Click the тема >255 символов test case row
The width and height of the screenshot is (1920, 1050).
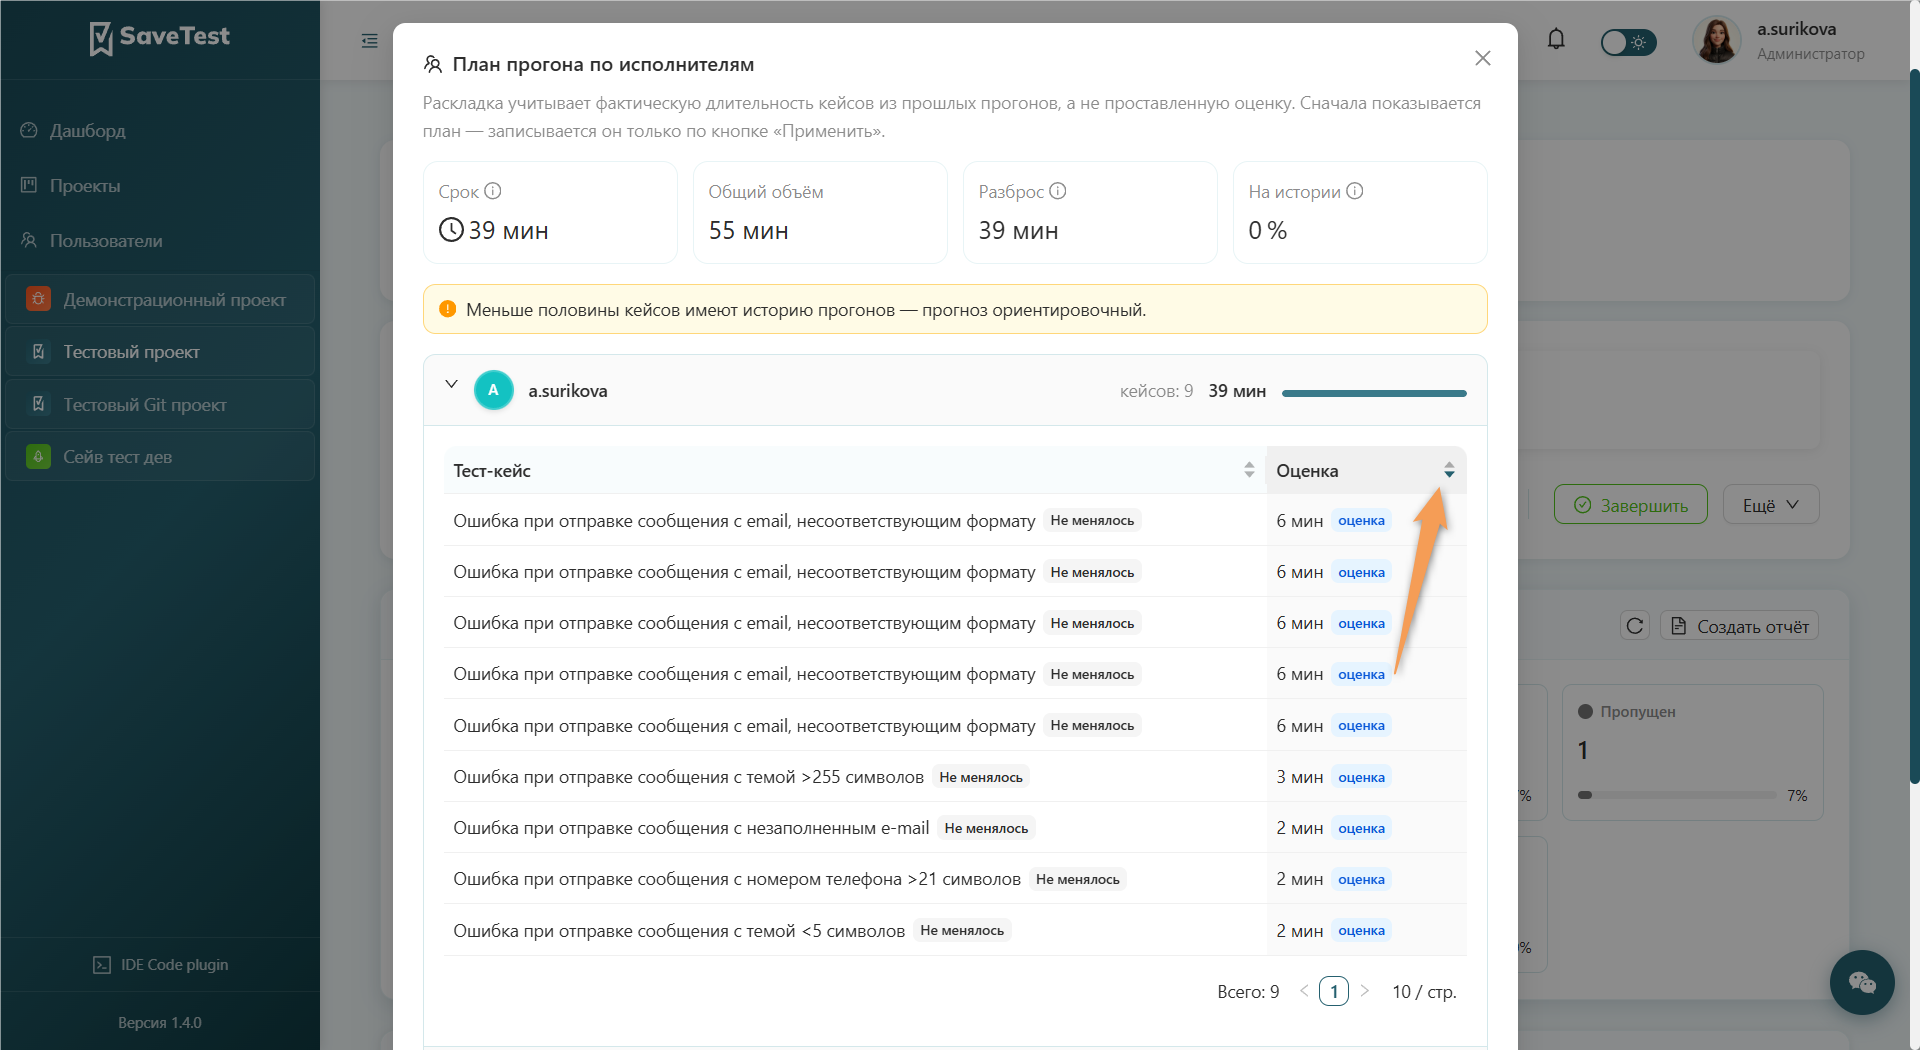coord(955,777)
